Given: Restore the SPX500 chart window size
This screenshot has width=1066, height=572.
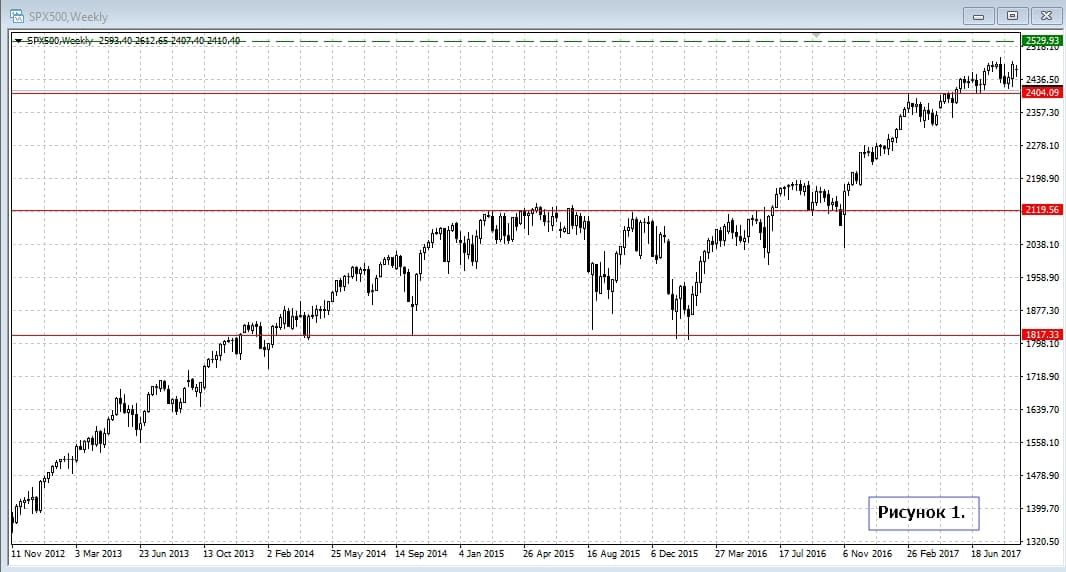Looking at the screenshot, I should pos(1012,16).
